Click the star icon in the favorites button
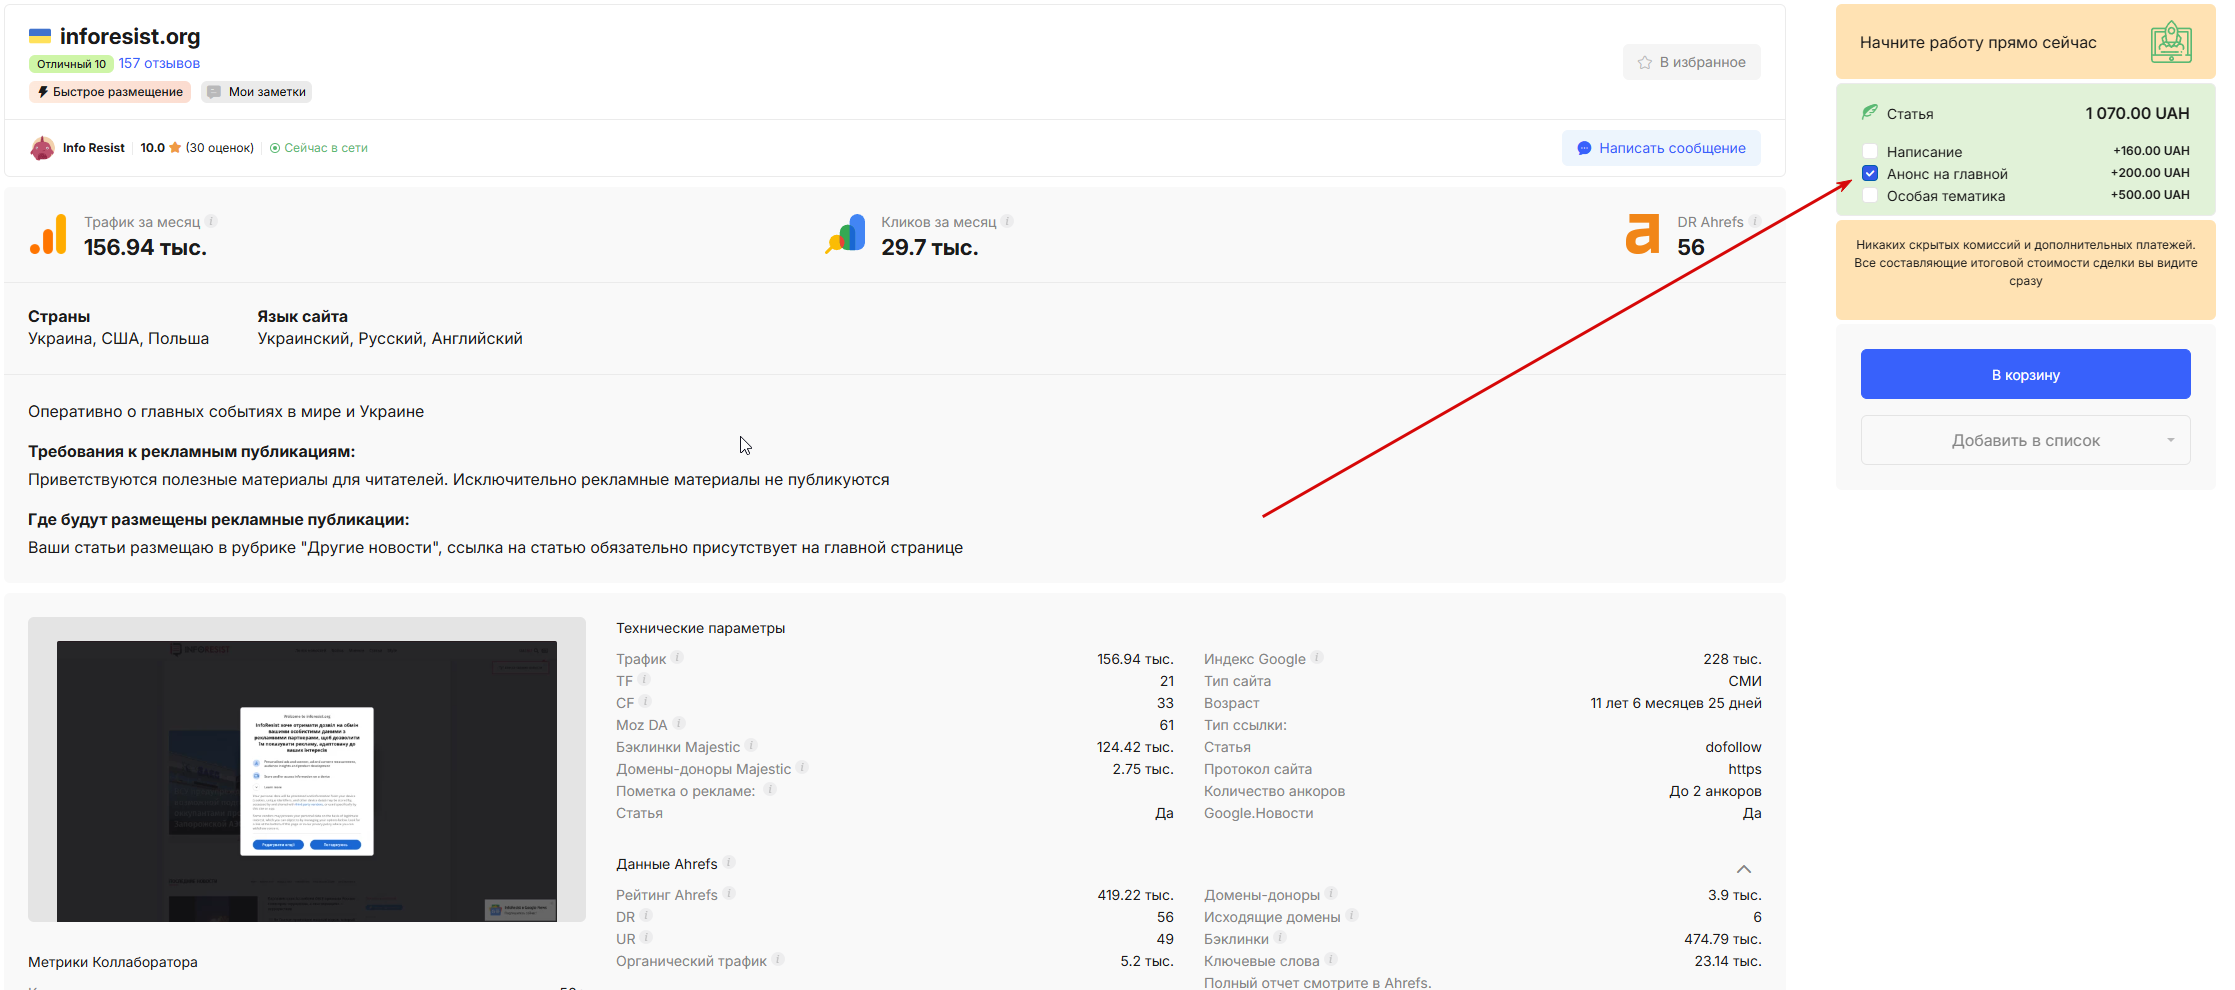Viewport: 2235px width, 990px height. 1645,62
